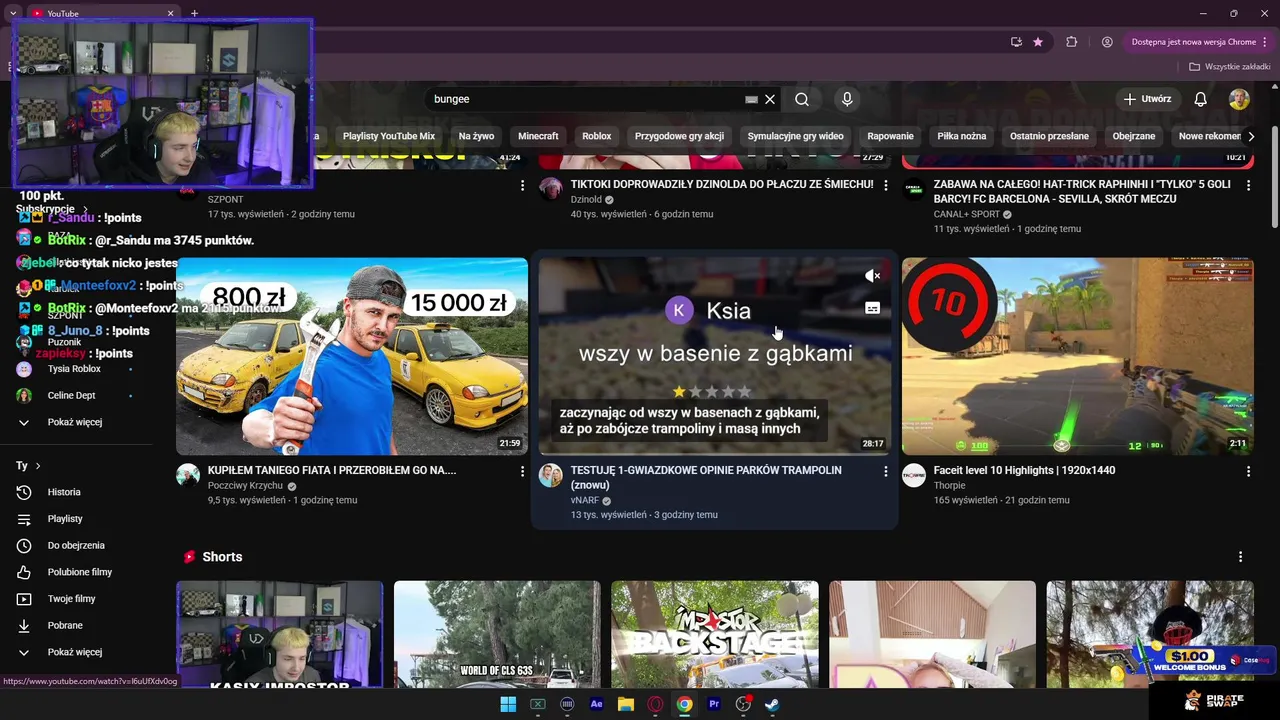Bookmark this page with the star icon
The height and width of the screenshot is (720, 1280).
tap(1038, 42)
